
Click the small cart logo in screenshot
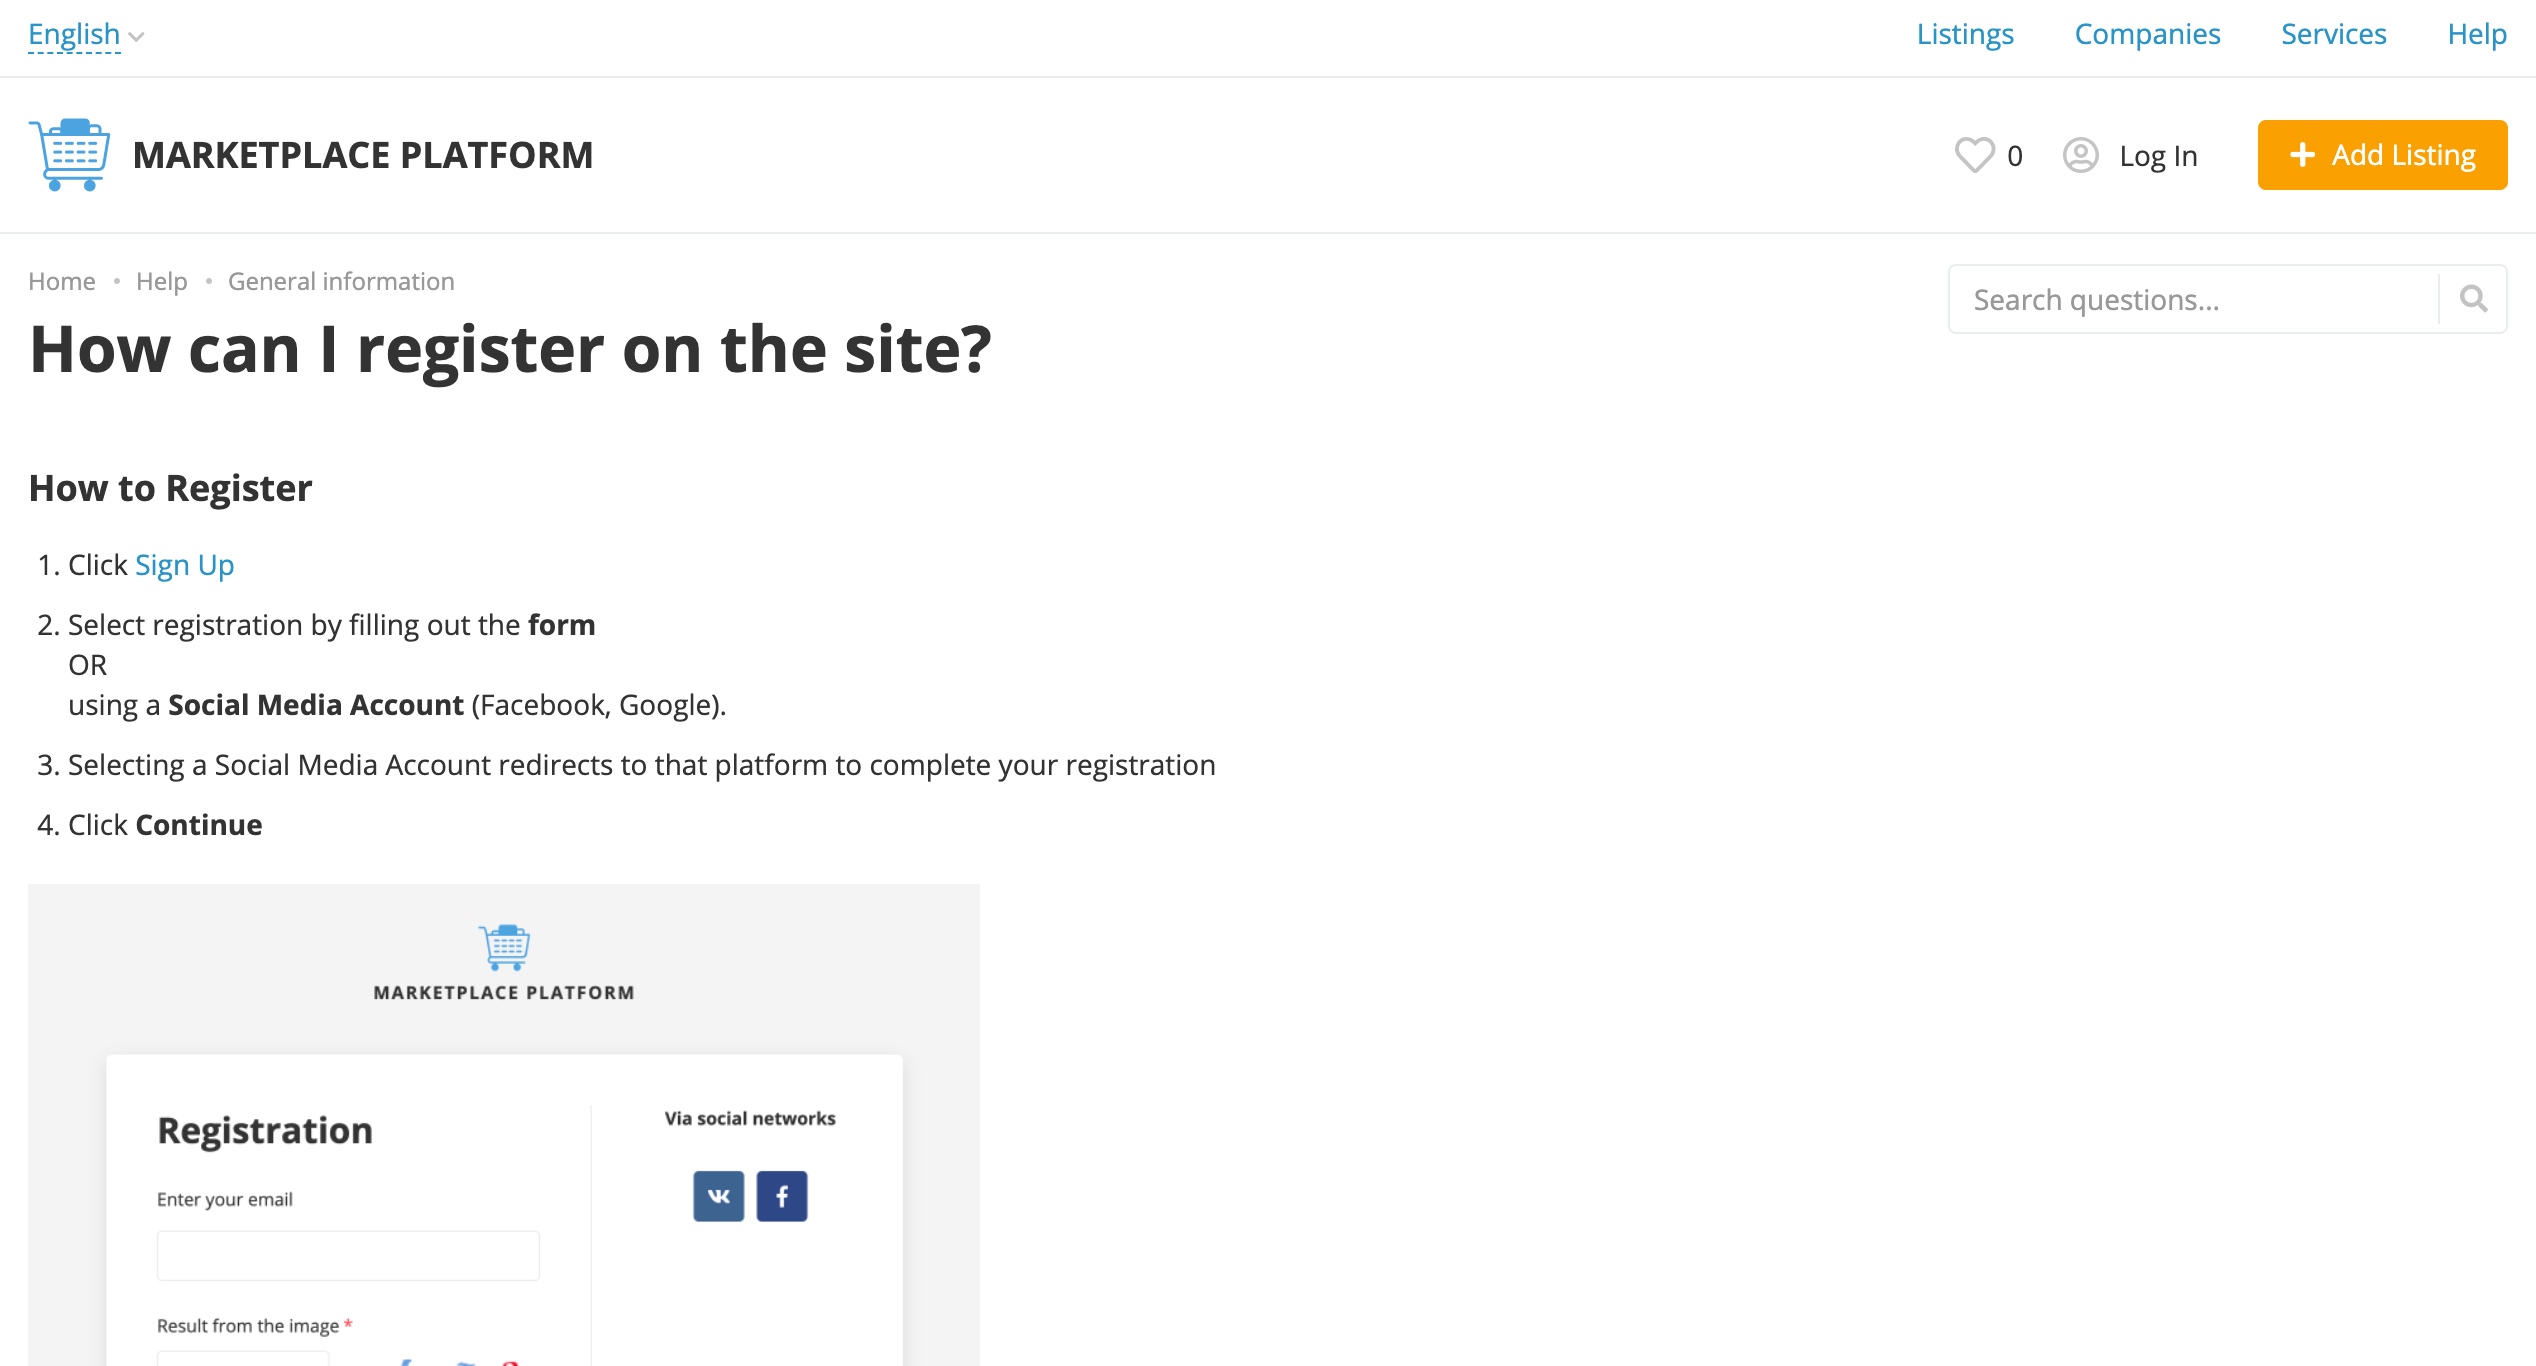pos(504,946)
